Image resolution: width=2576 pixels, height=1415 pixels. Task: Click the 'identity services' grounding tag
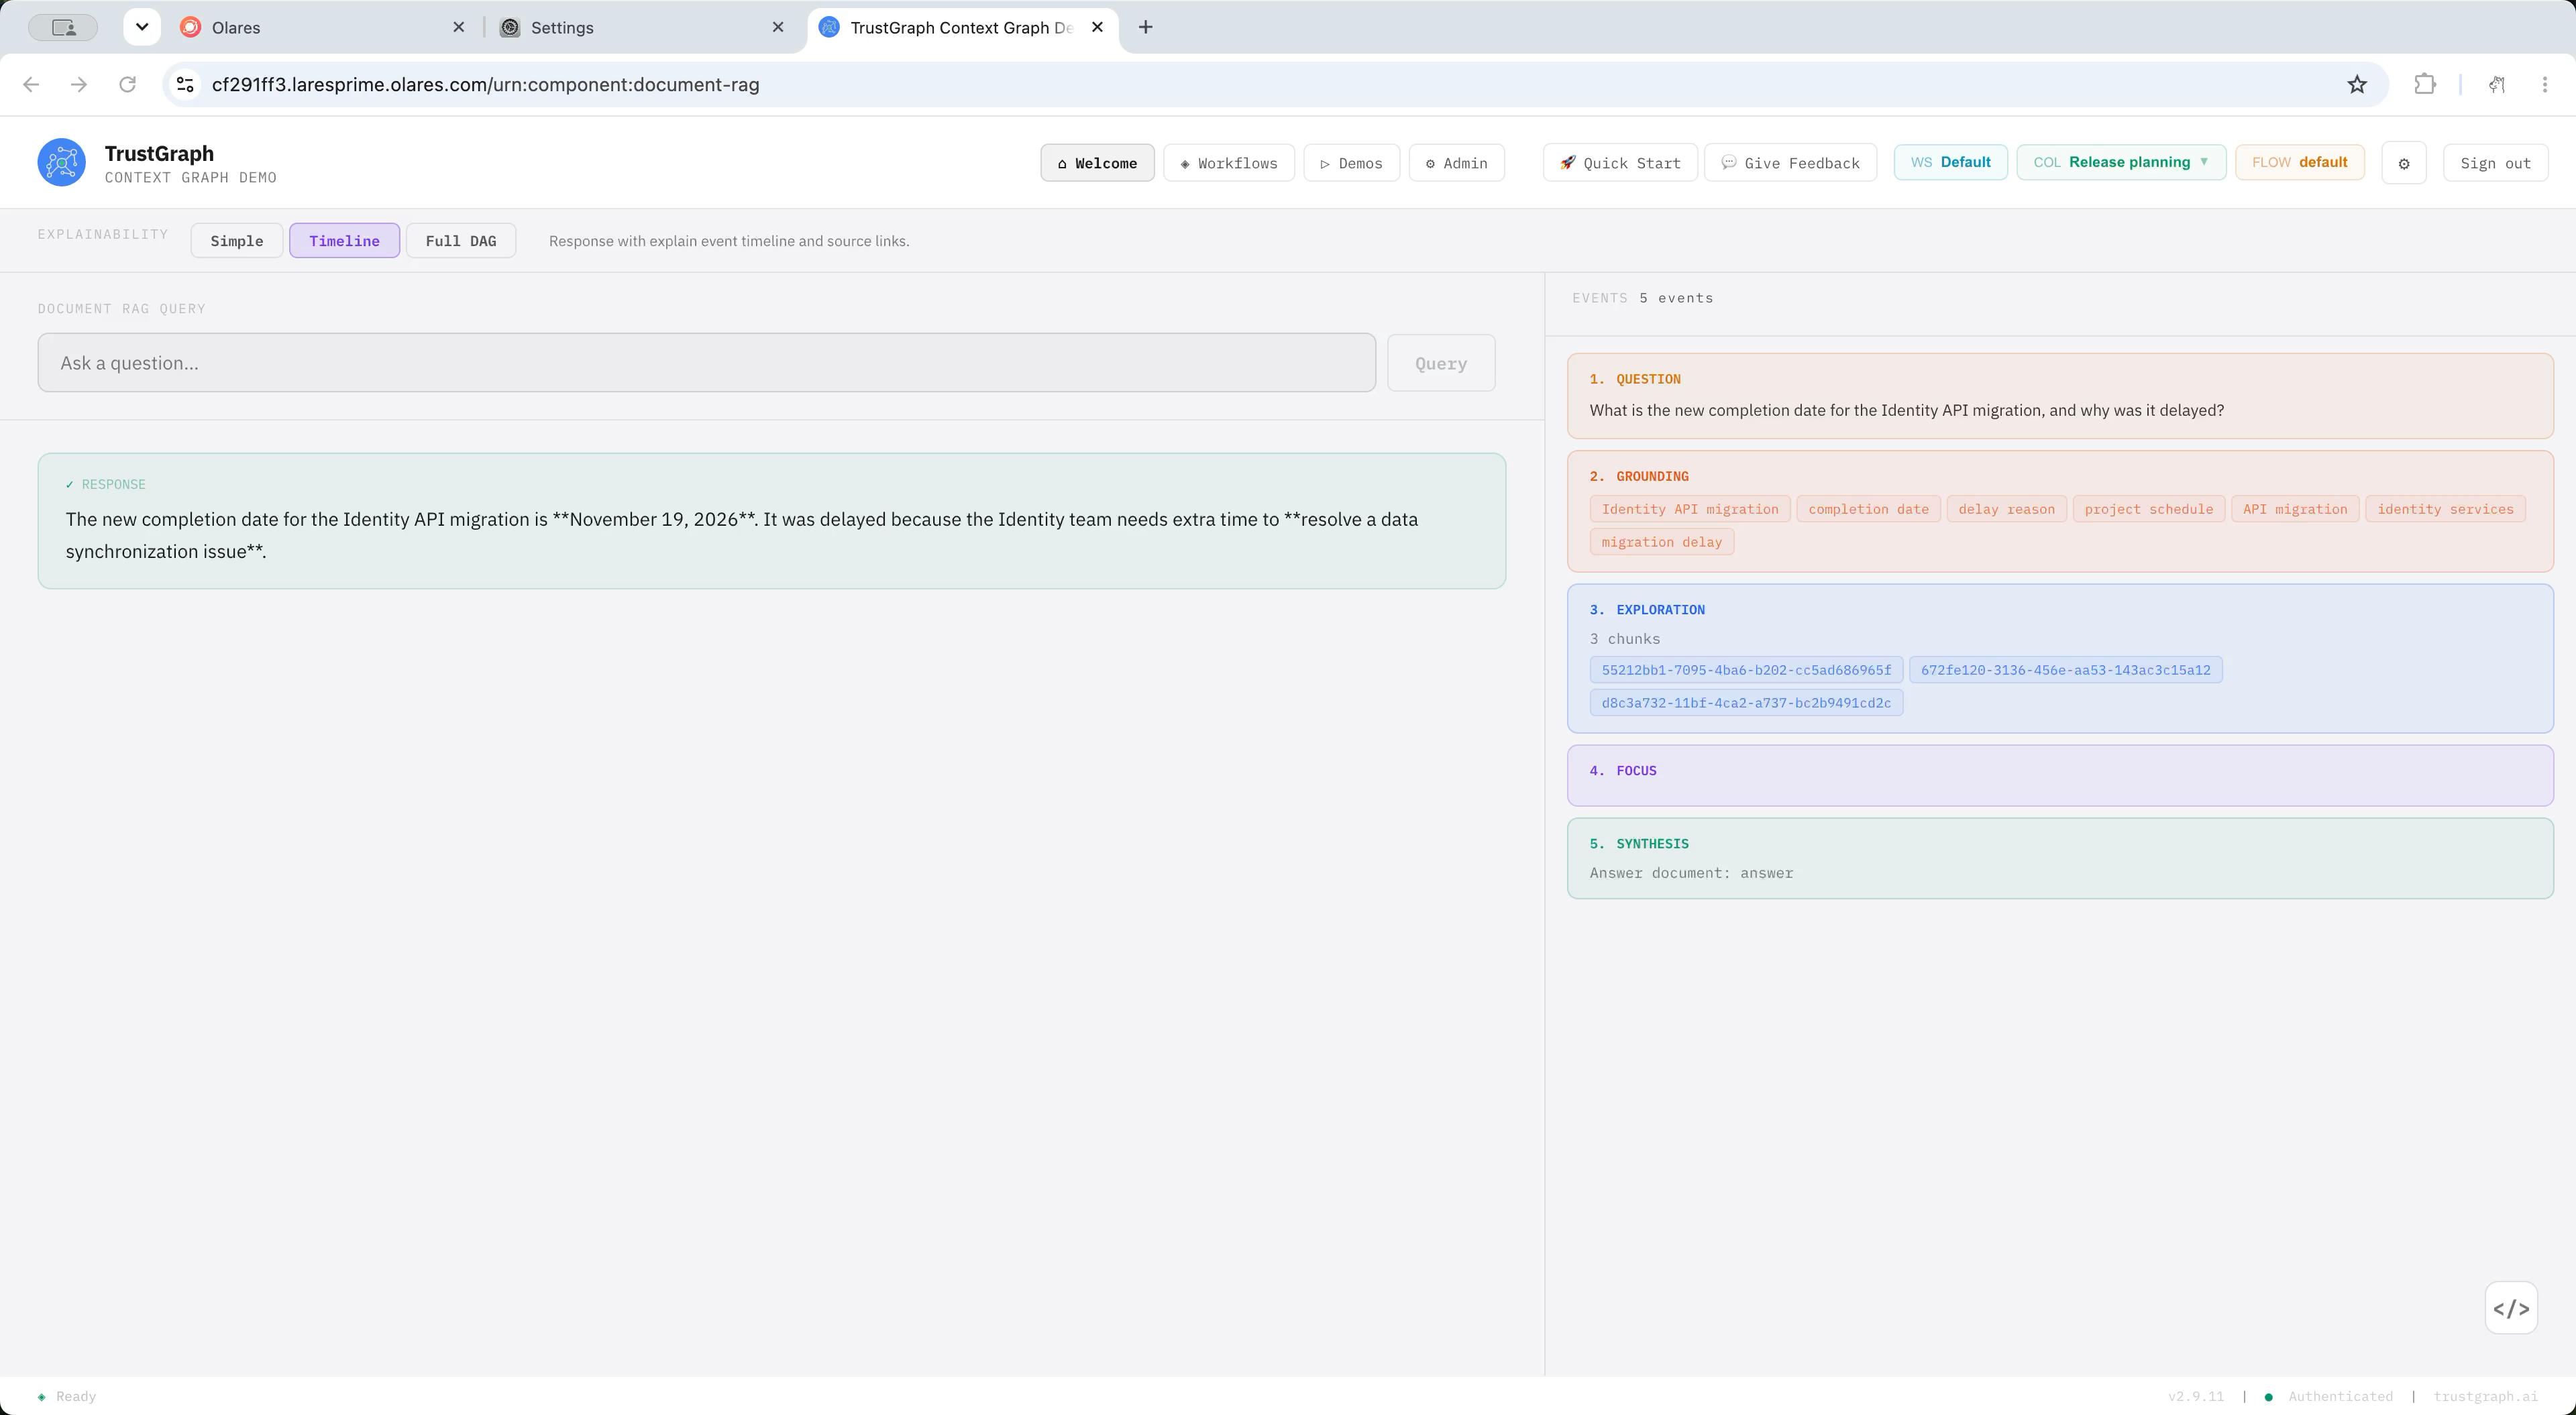(x=2445, y=509)
